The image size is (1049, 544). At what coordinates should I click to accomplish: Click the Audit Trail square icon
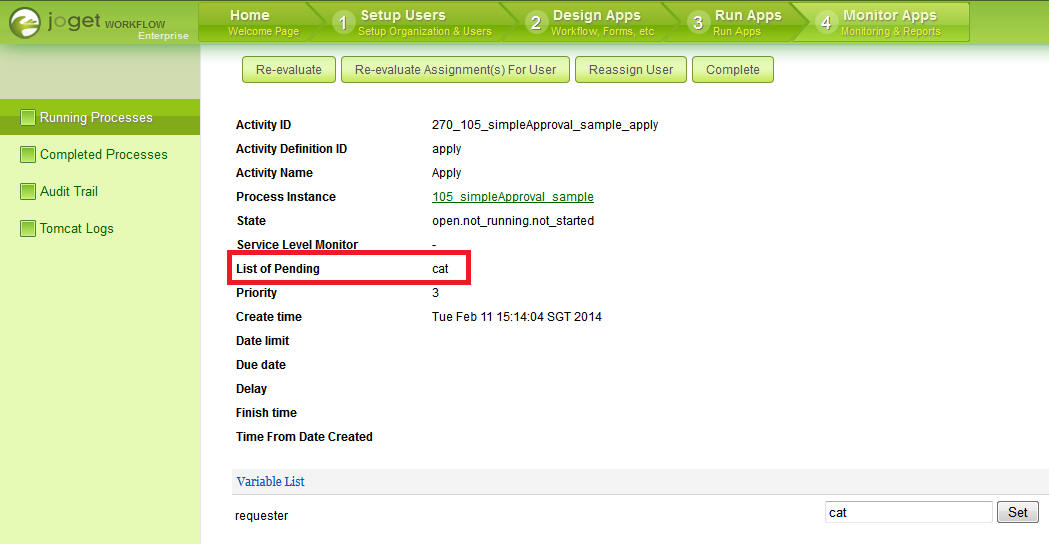click(x=27, y=191)
